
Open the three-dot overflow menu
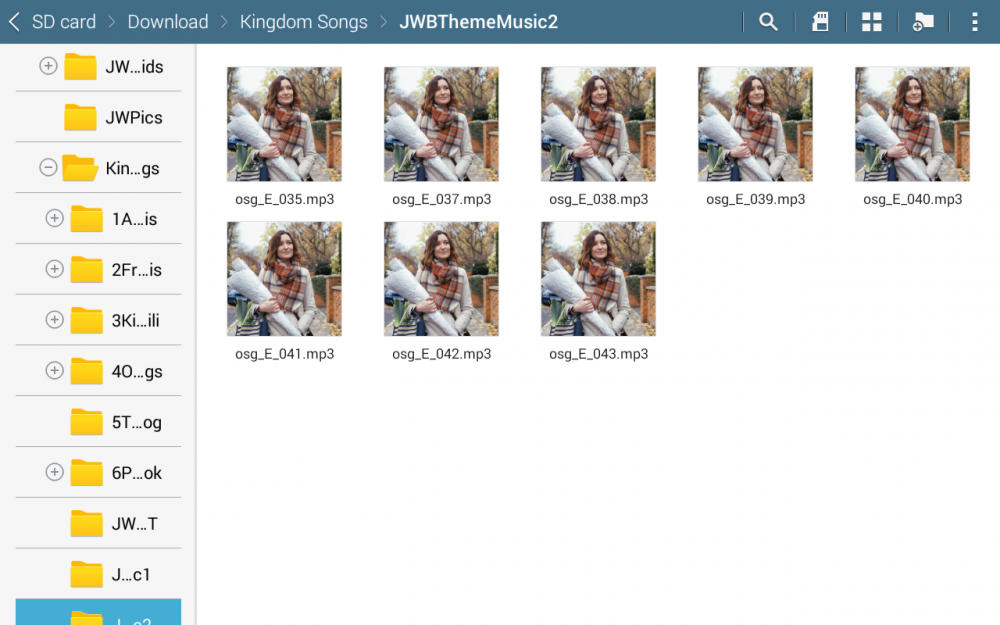974,22
